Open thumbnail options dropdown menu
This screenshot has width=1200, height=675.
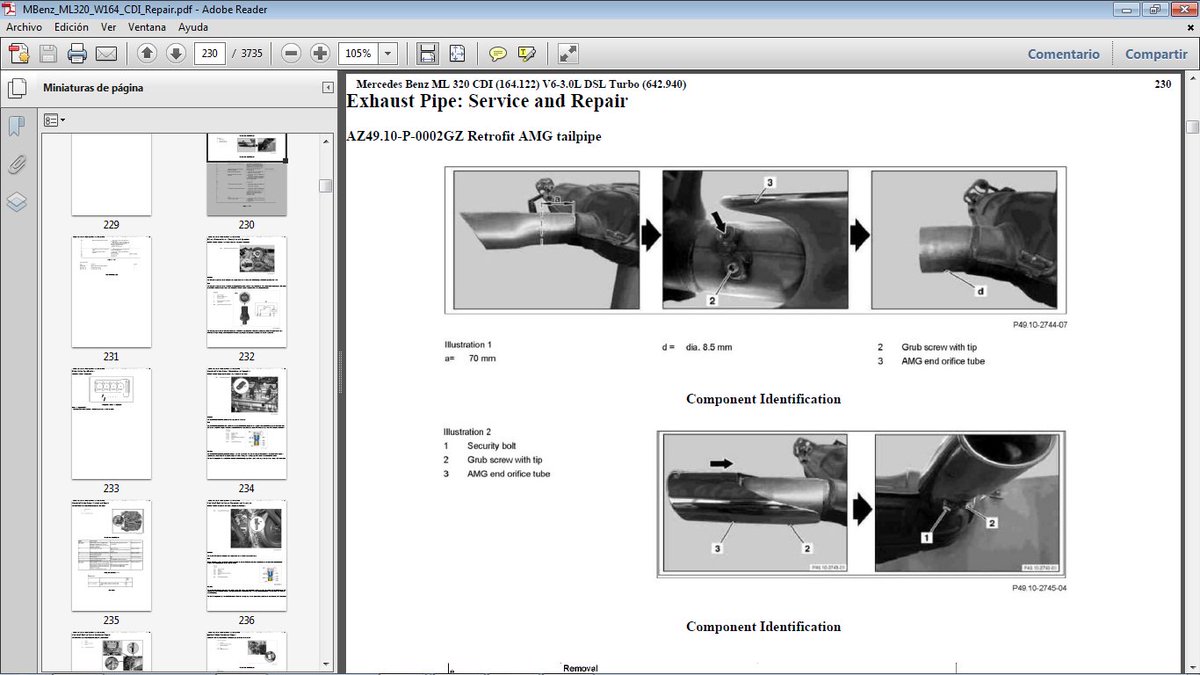(55, 120)
